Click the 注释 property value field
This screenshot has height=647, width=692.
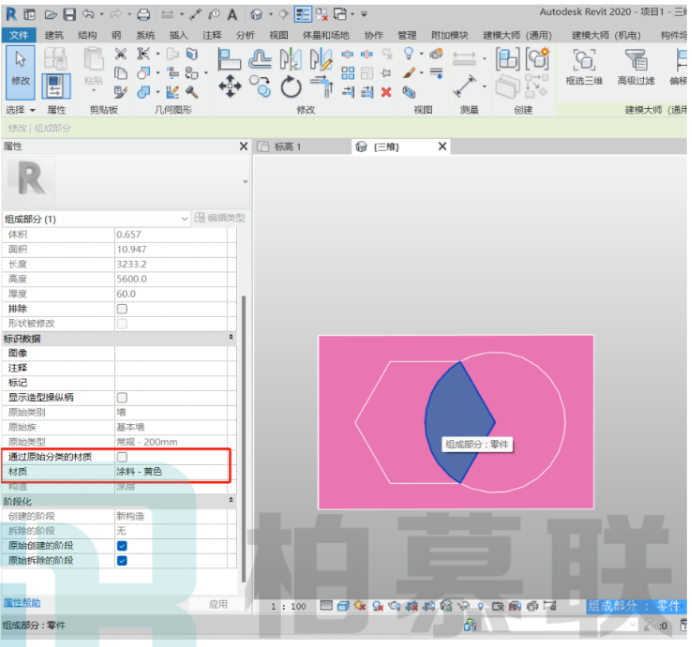point(171,368)
